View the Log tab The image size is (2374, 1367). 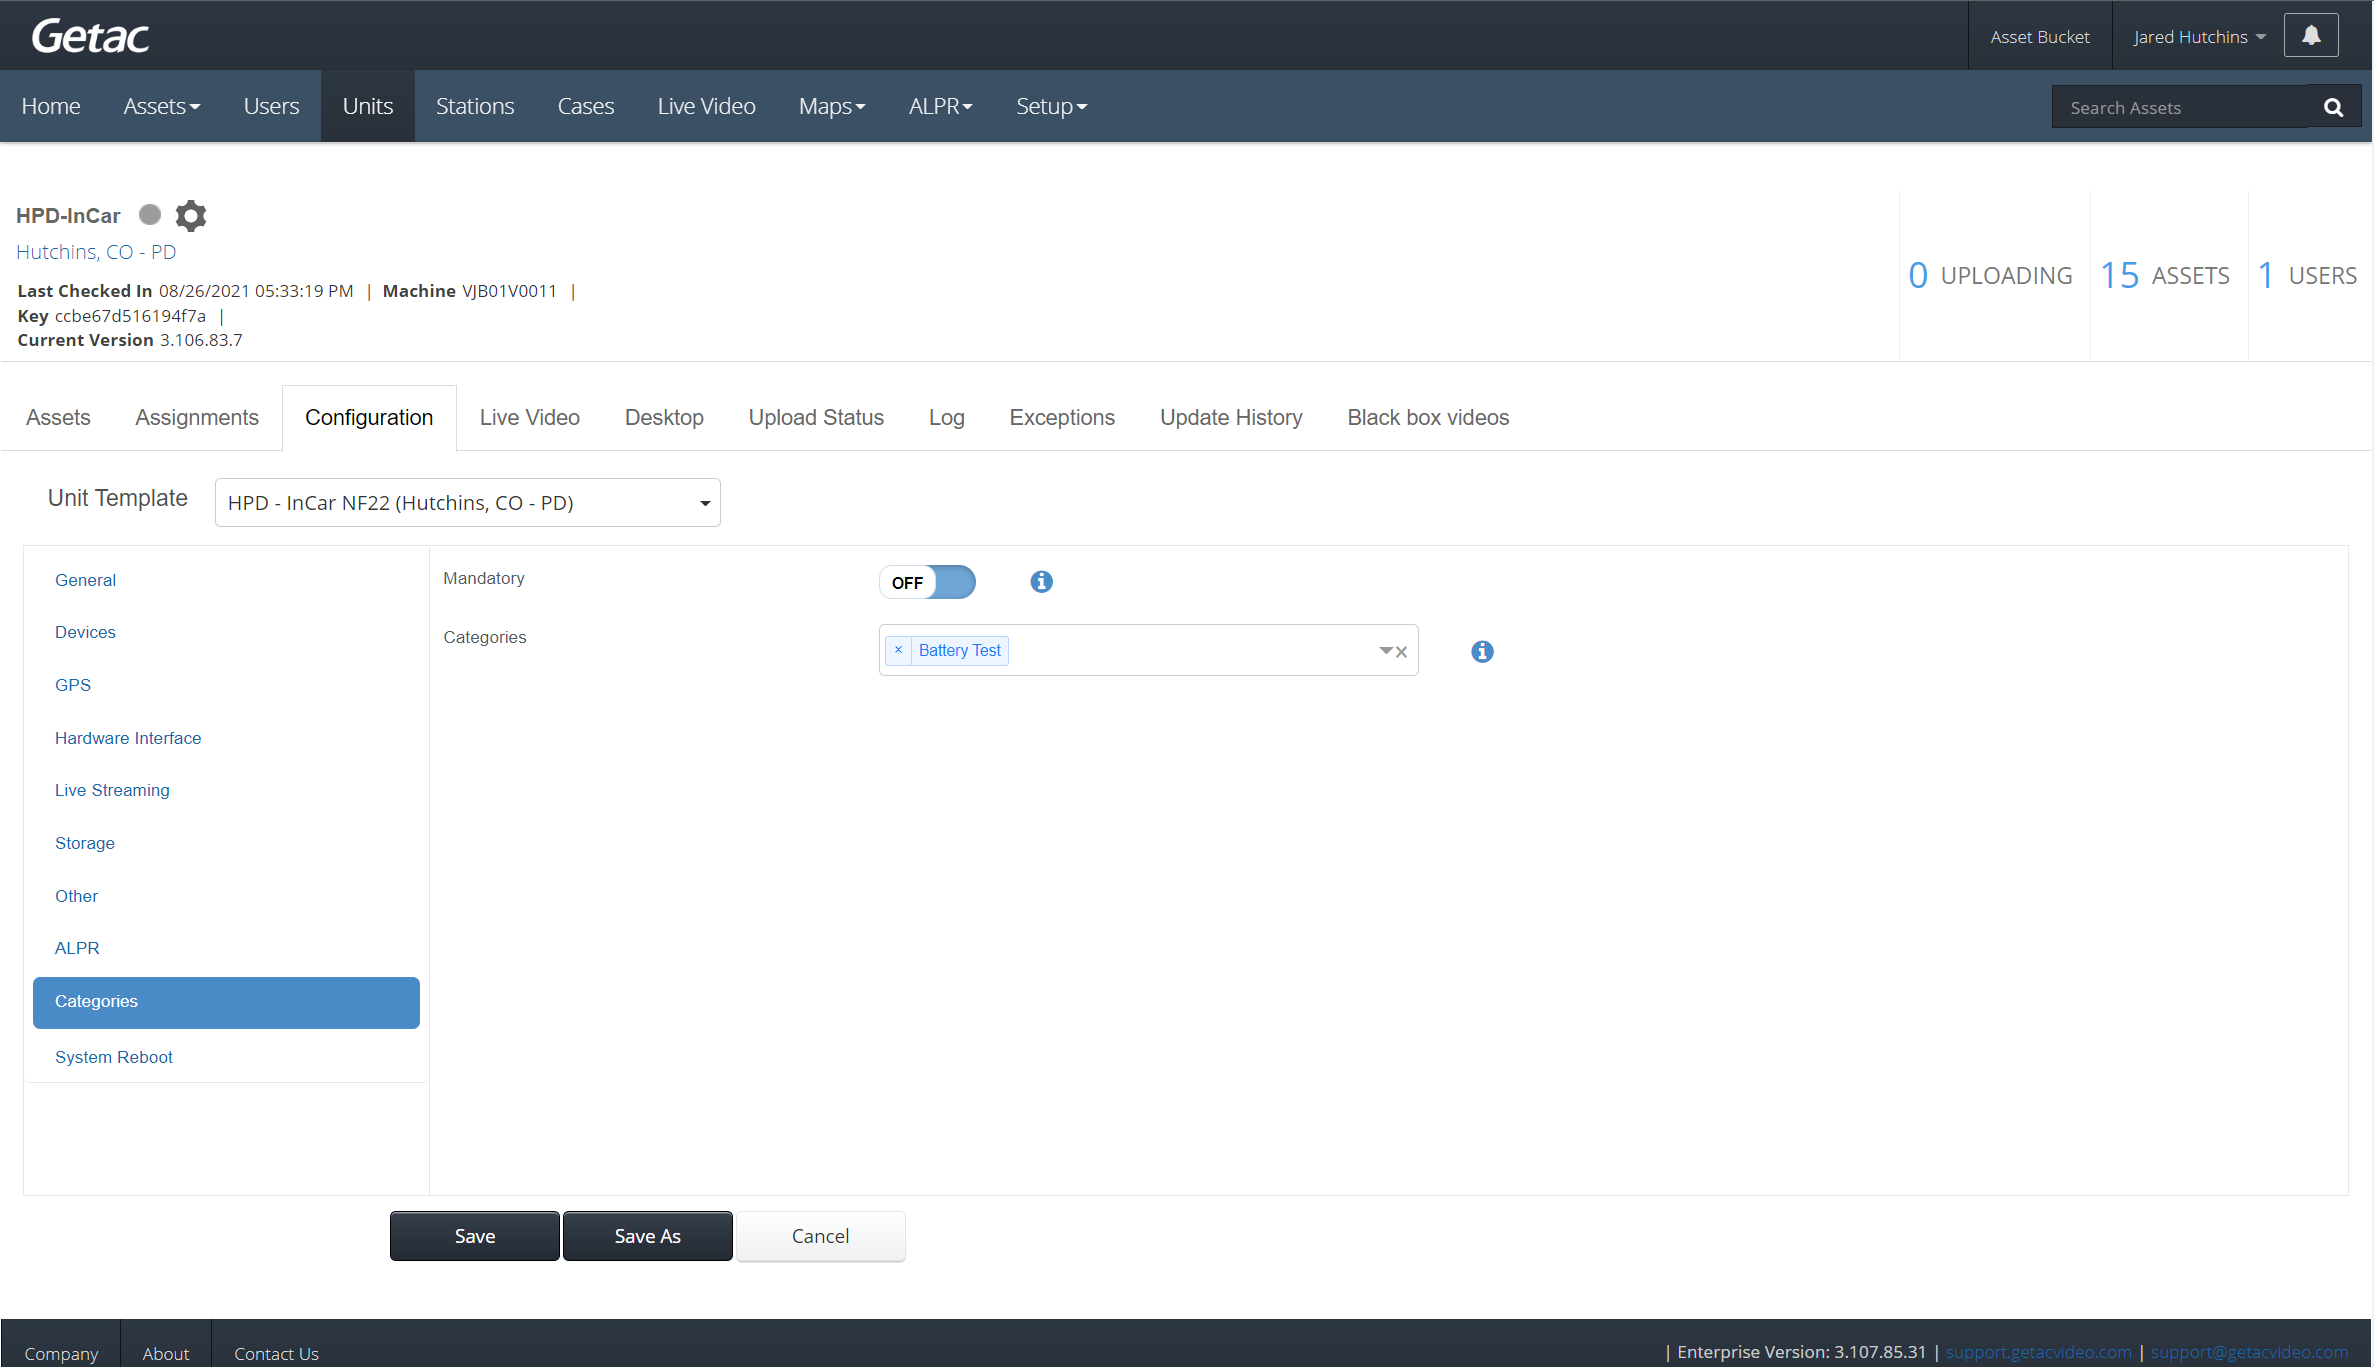tap(946, 417)
